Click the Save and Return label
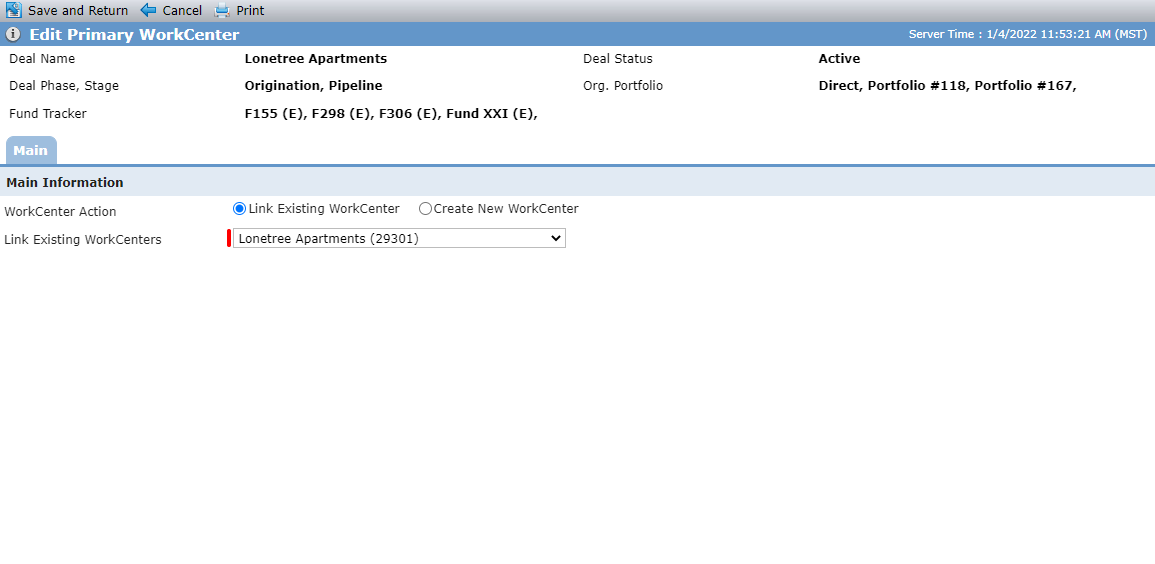The image size is (1155, 564). (x=78, y=11)
